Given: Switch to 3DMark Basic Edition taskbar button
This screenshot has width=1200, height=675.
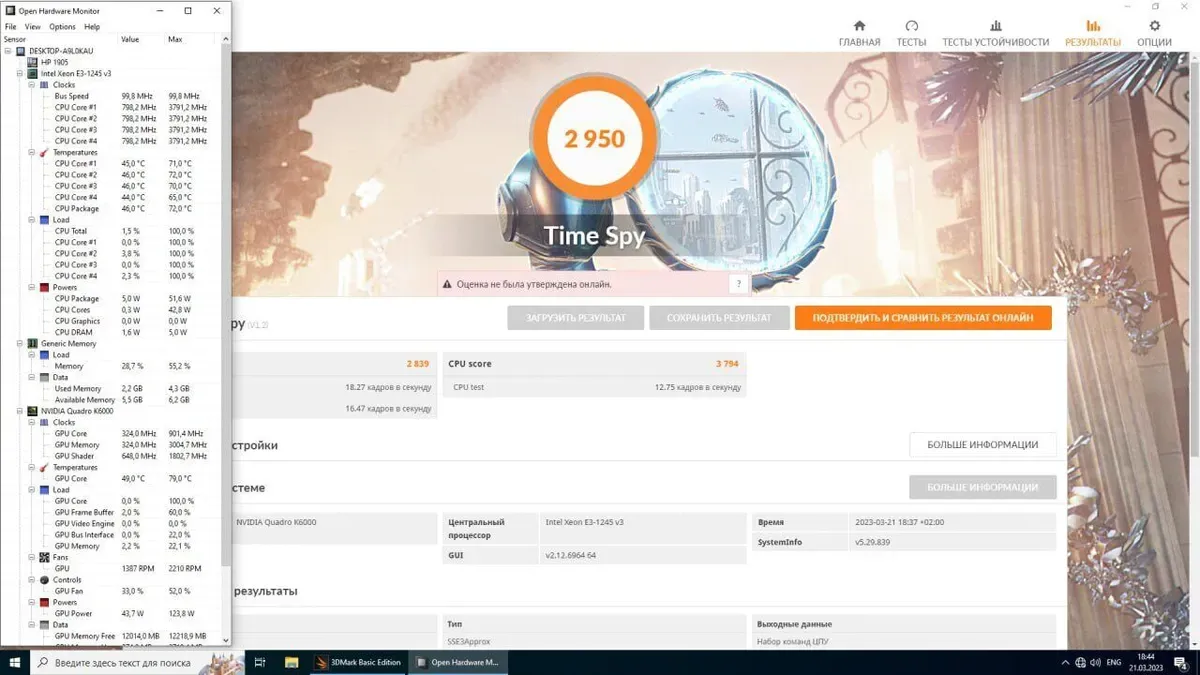Looking at the screenshot, I should point(358,662).
